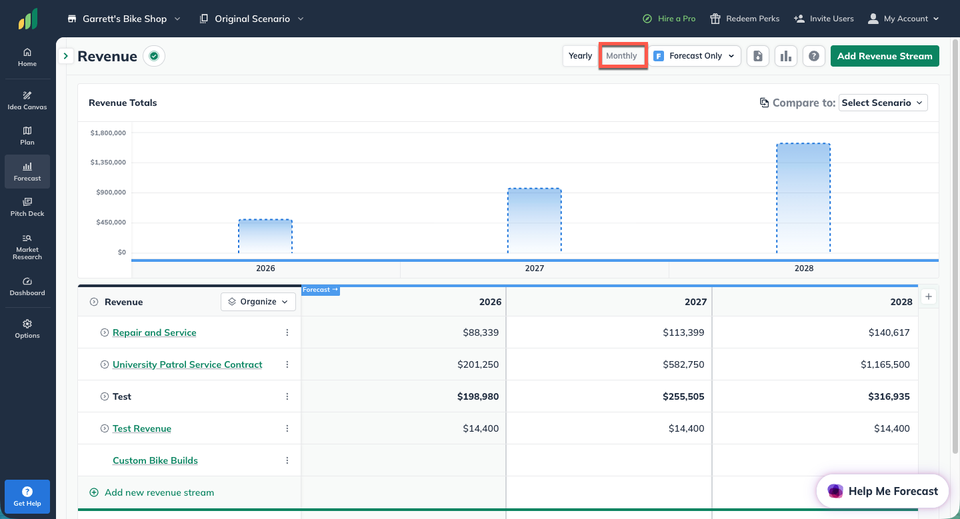Open the Home sidebar item
The height and width of the screenshot is (519, 960).
tap(27, 57)
